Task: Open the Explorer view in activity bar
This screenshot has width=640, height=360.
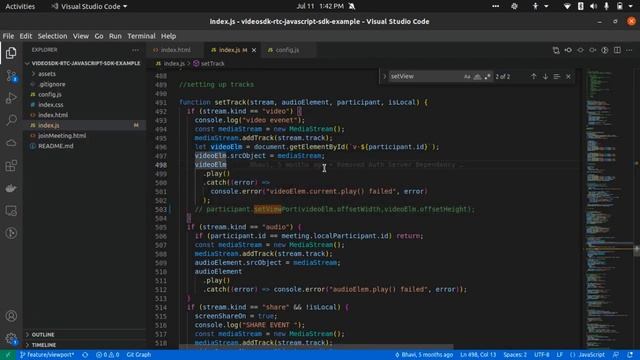Action: click(x=11, y=53)
